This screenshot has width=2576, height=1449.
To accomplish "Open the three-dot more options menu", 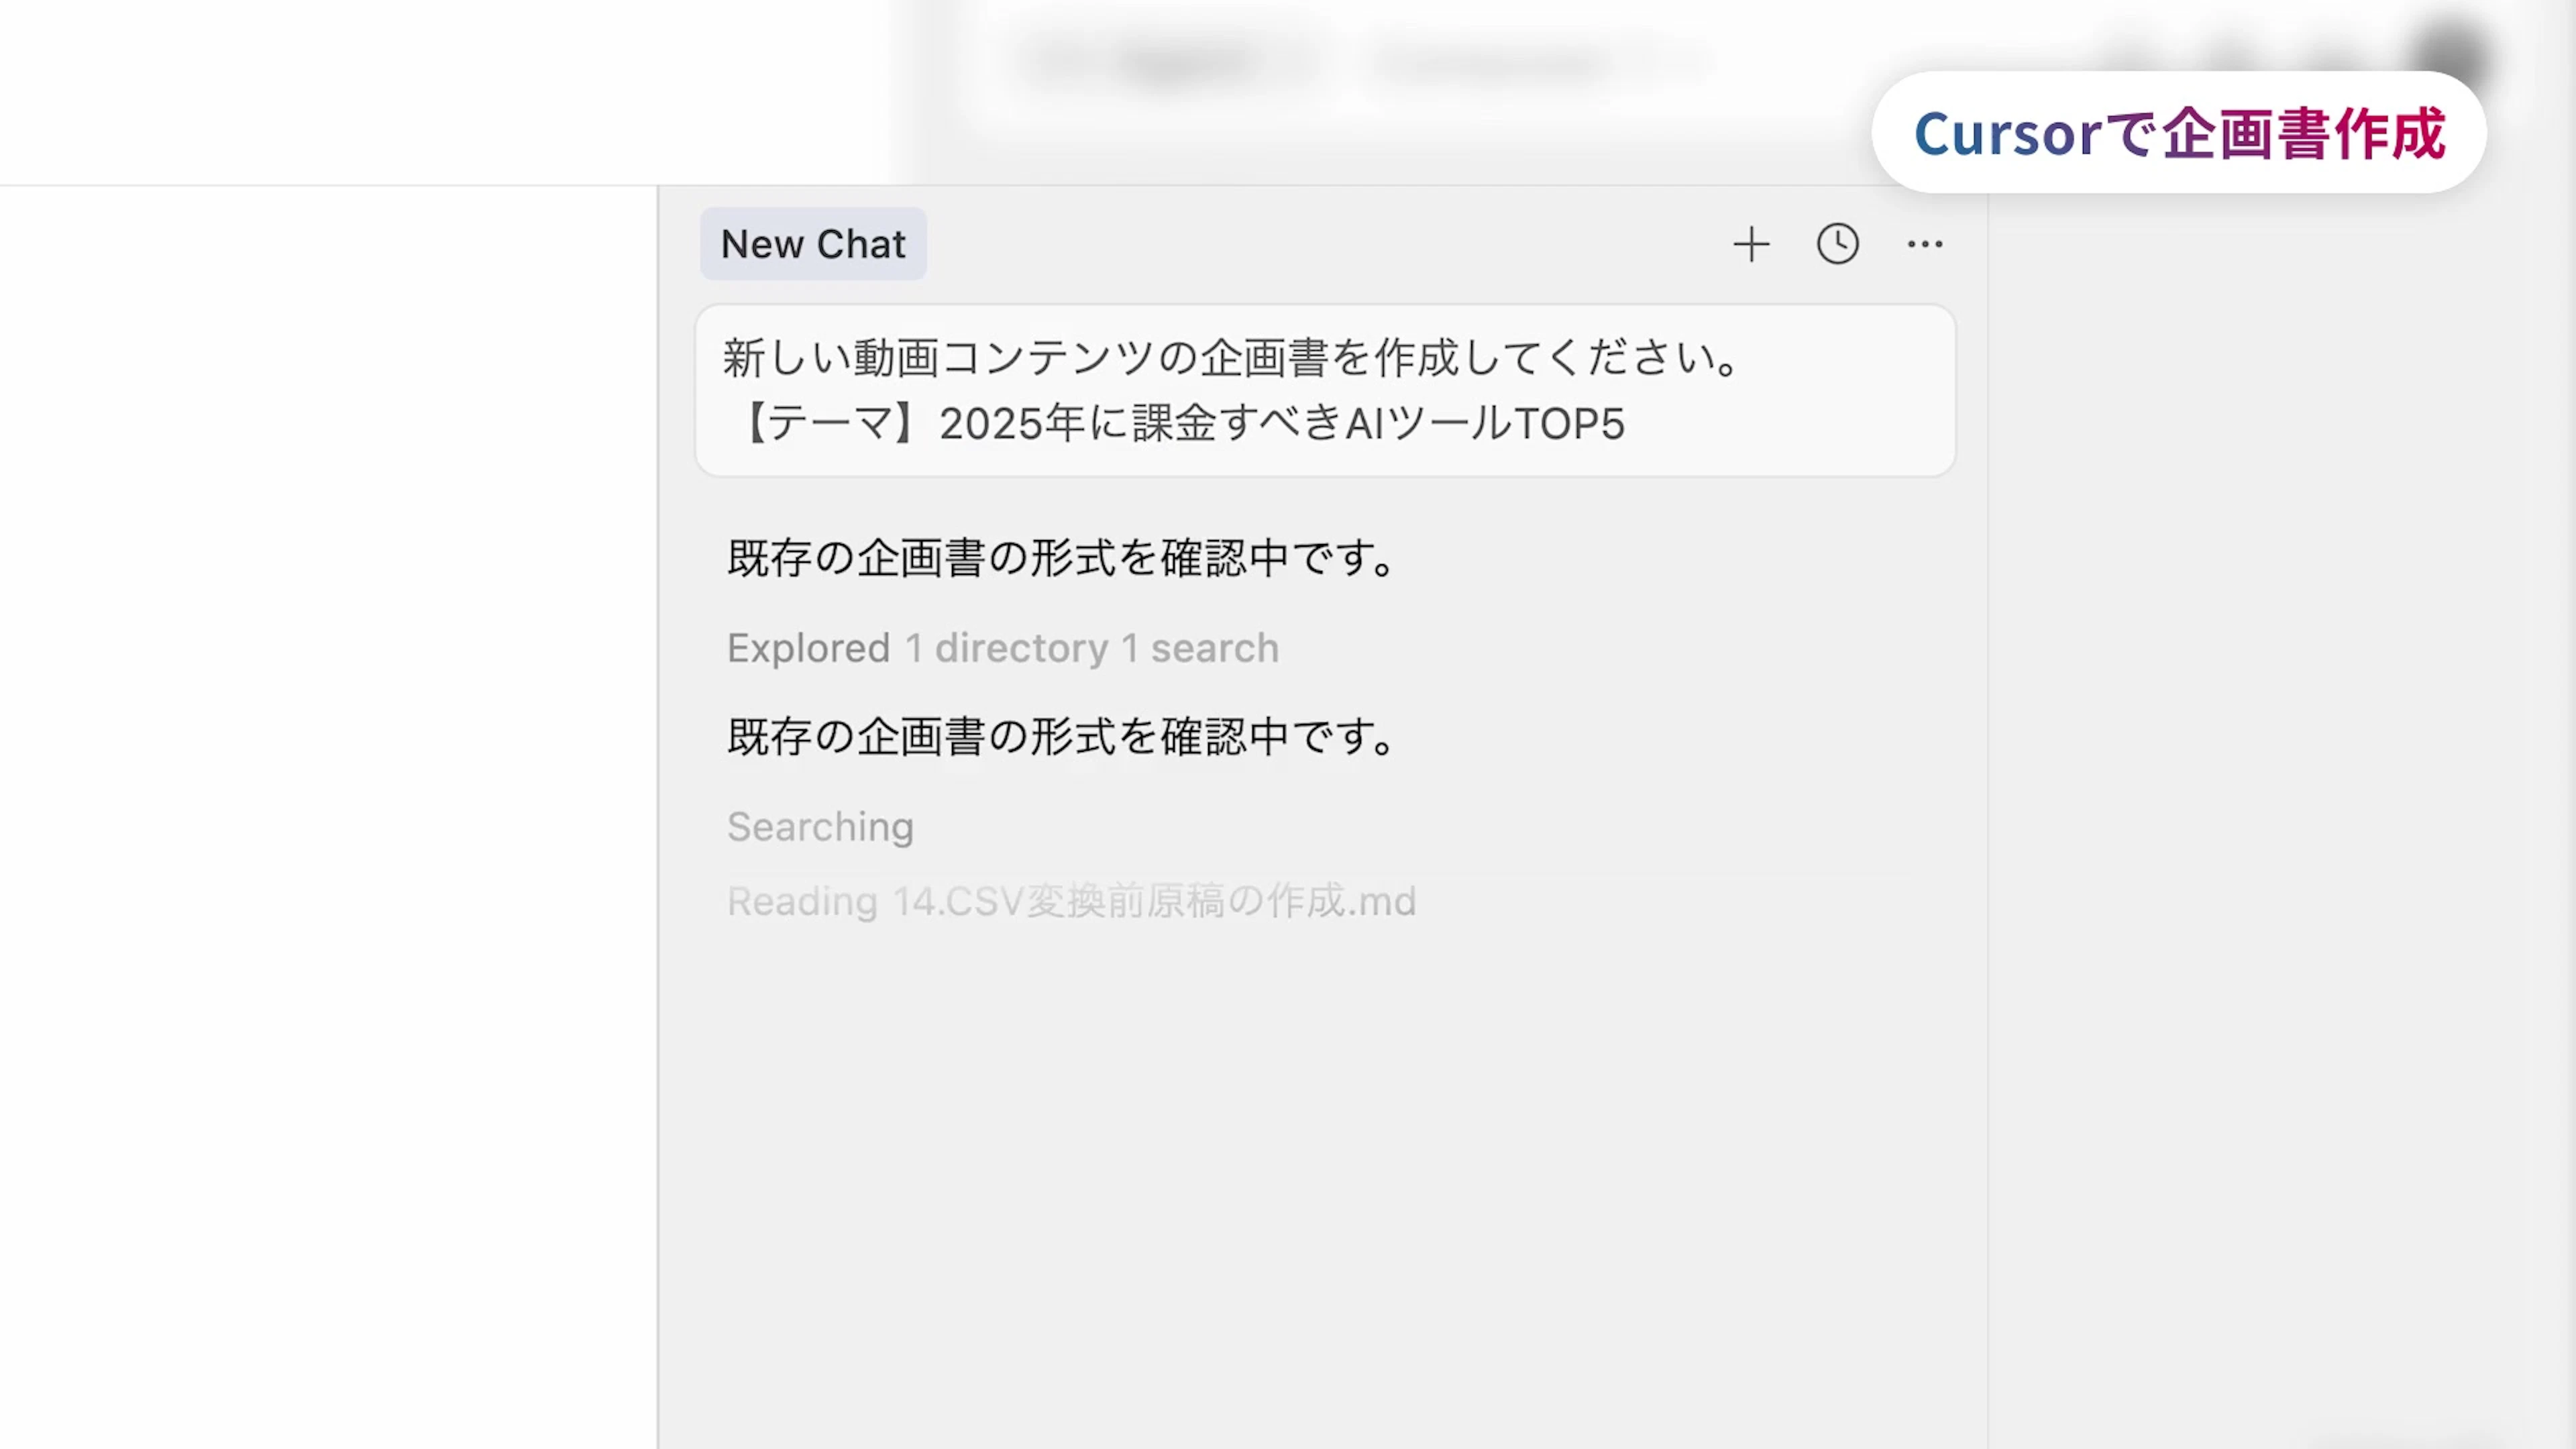I will [x=1924, y=244].
